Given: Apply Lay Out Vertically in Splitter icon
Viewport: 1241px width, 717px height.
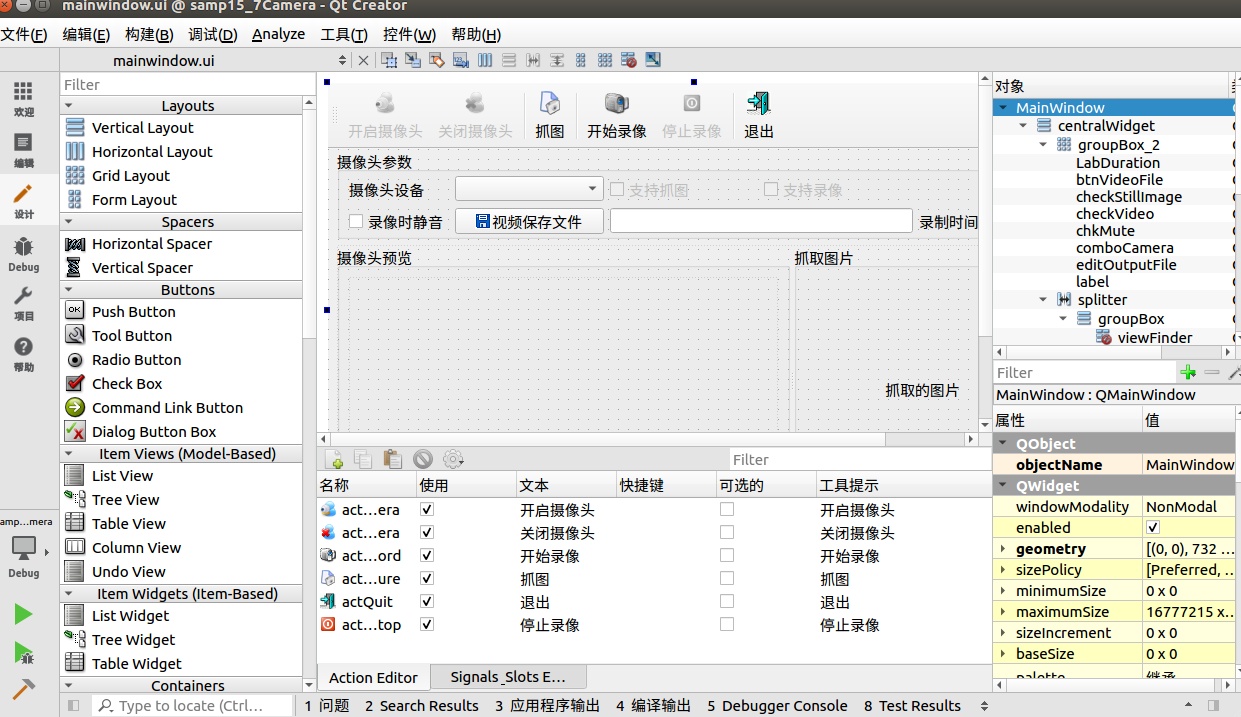Looking at the screenshot, I should [x=557, y=60].
